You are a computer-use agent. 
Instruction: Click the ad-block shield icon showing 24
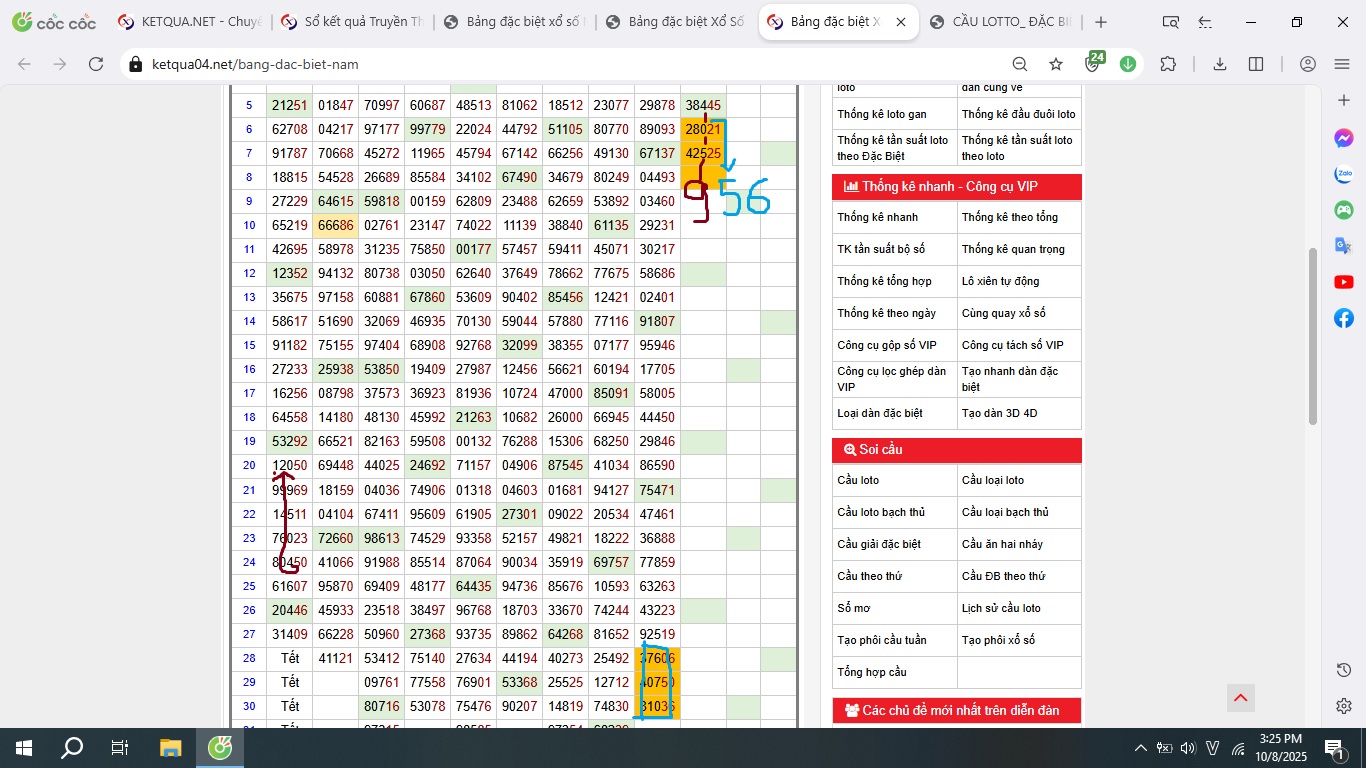click(x=1093, y=64)
